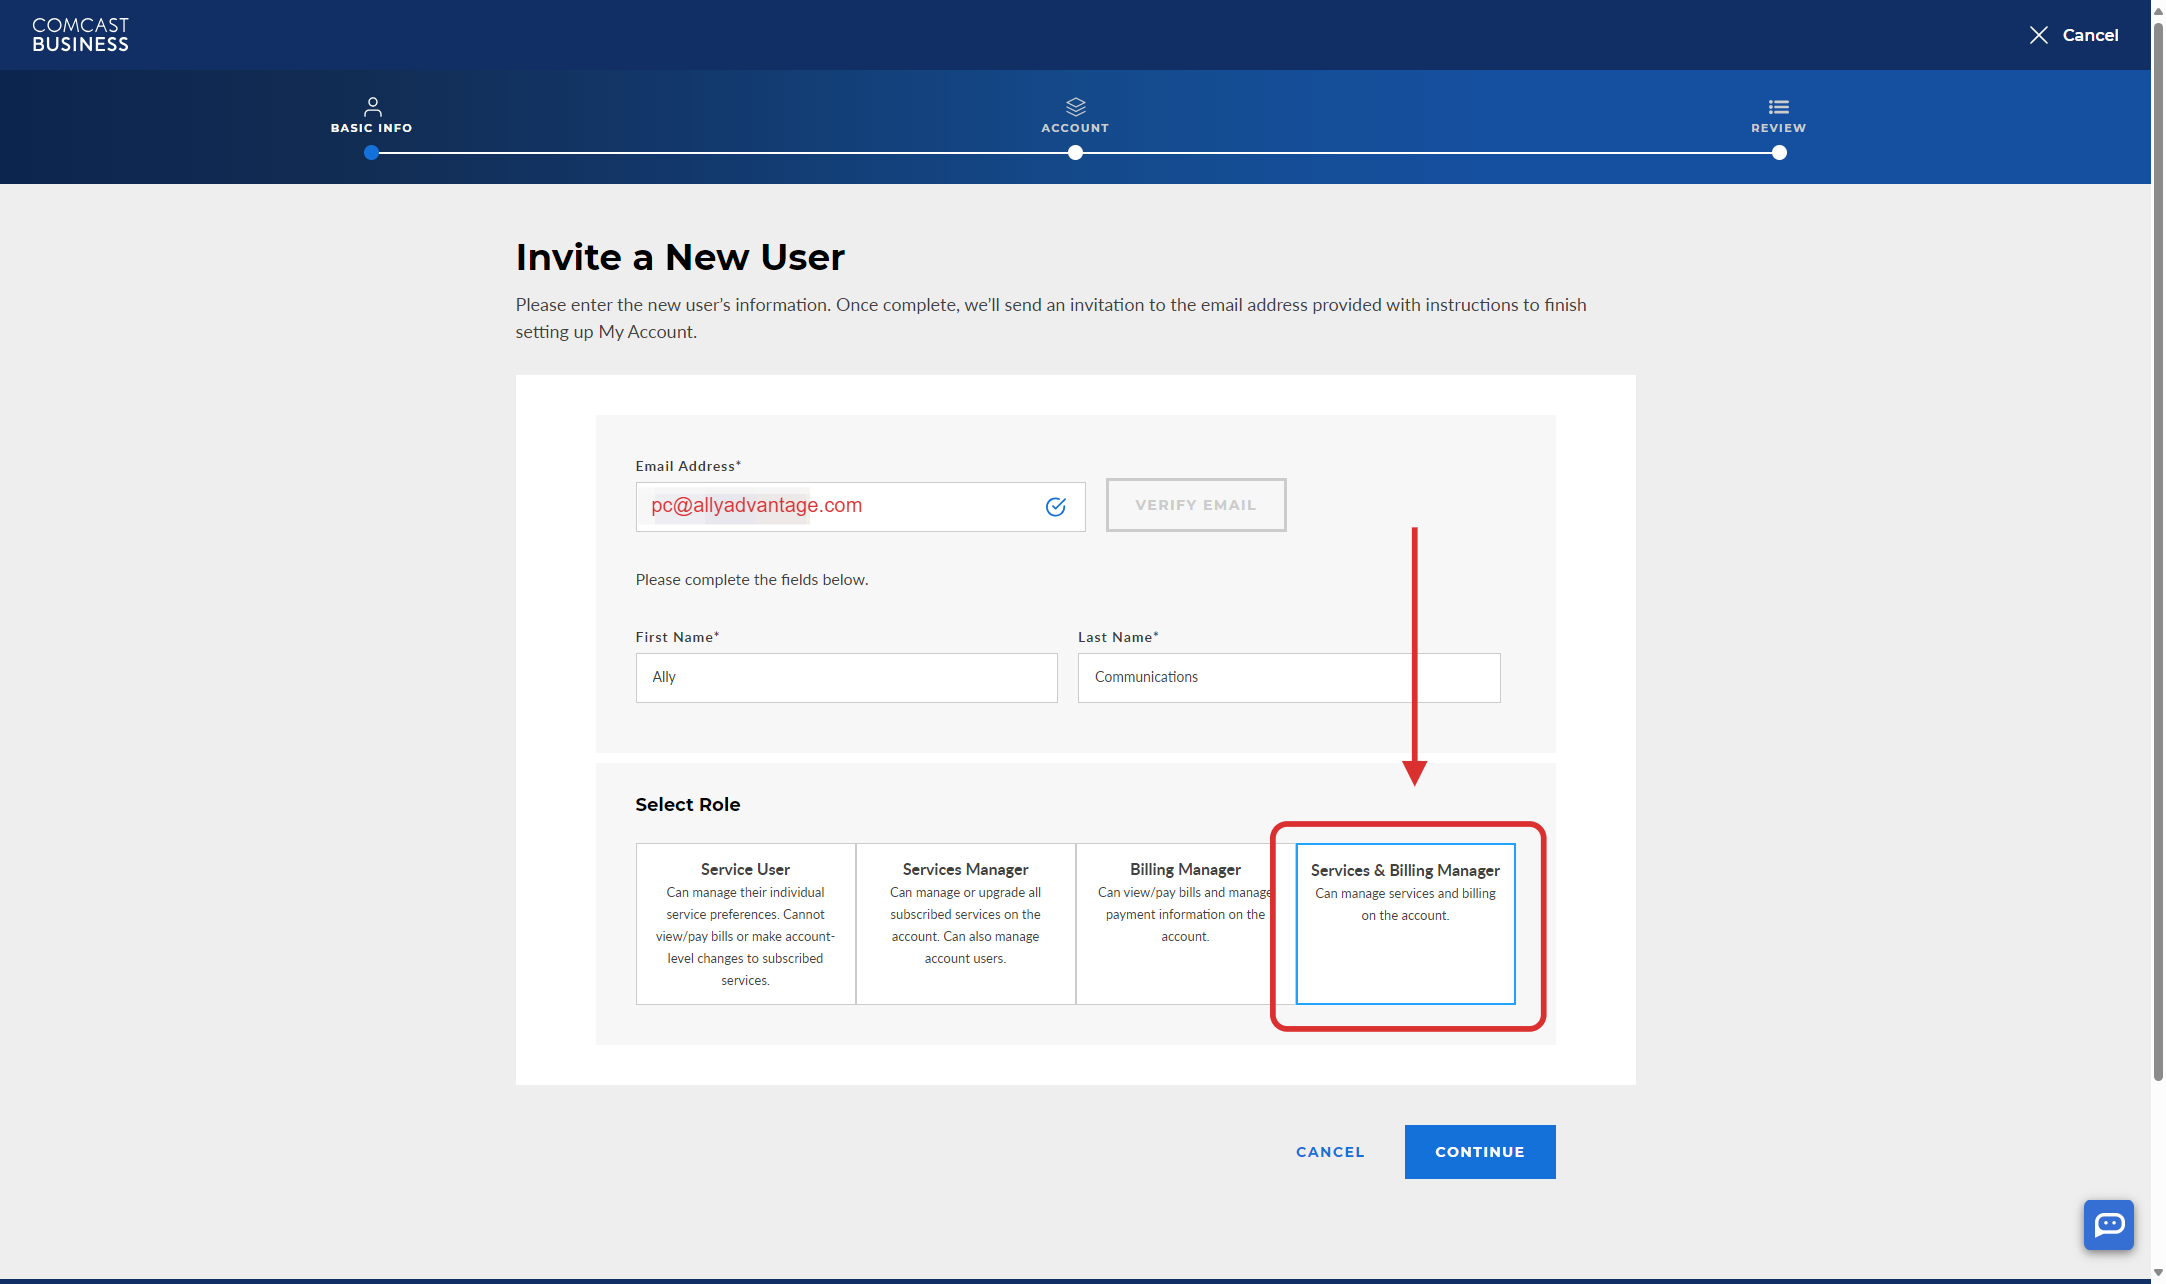Click the BASIC INFO step label
The image size is (2166, 1284).
(x=371, y=128)
